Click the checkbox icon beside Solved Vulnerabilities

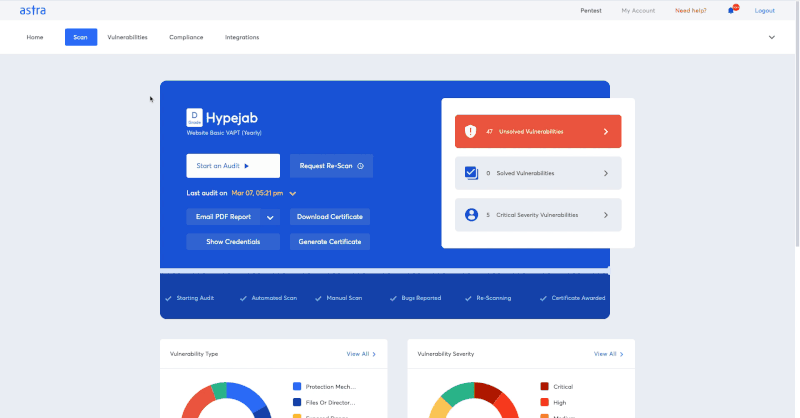[x=471, y=173]
